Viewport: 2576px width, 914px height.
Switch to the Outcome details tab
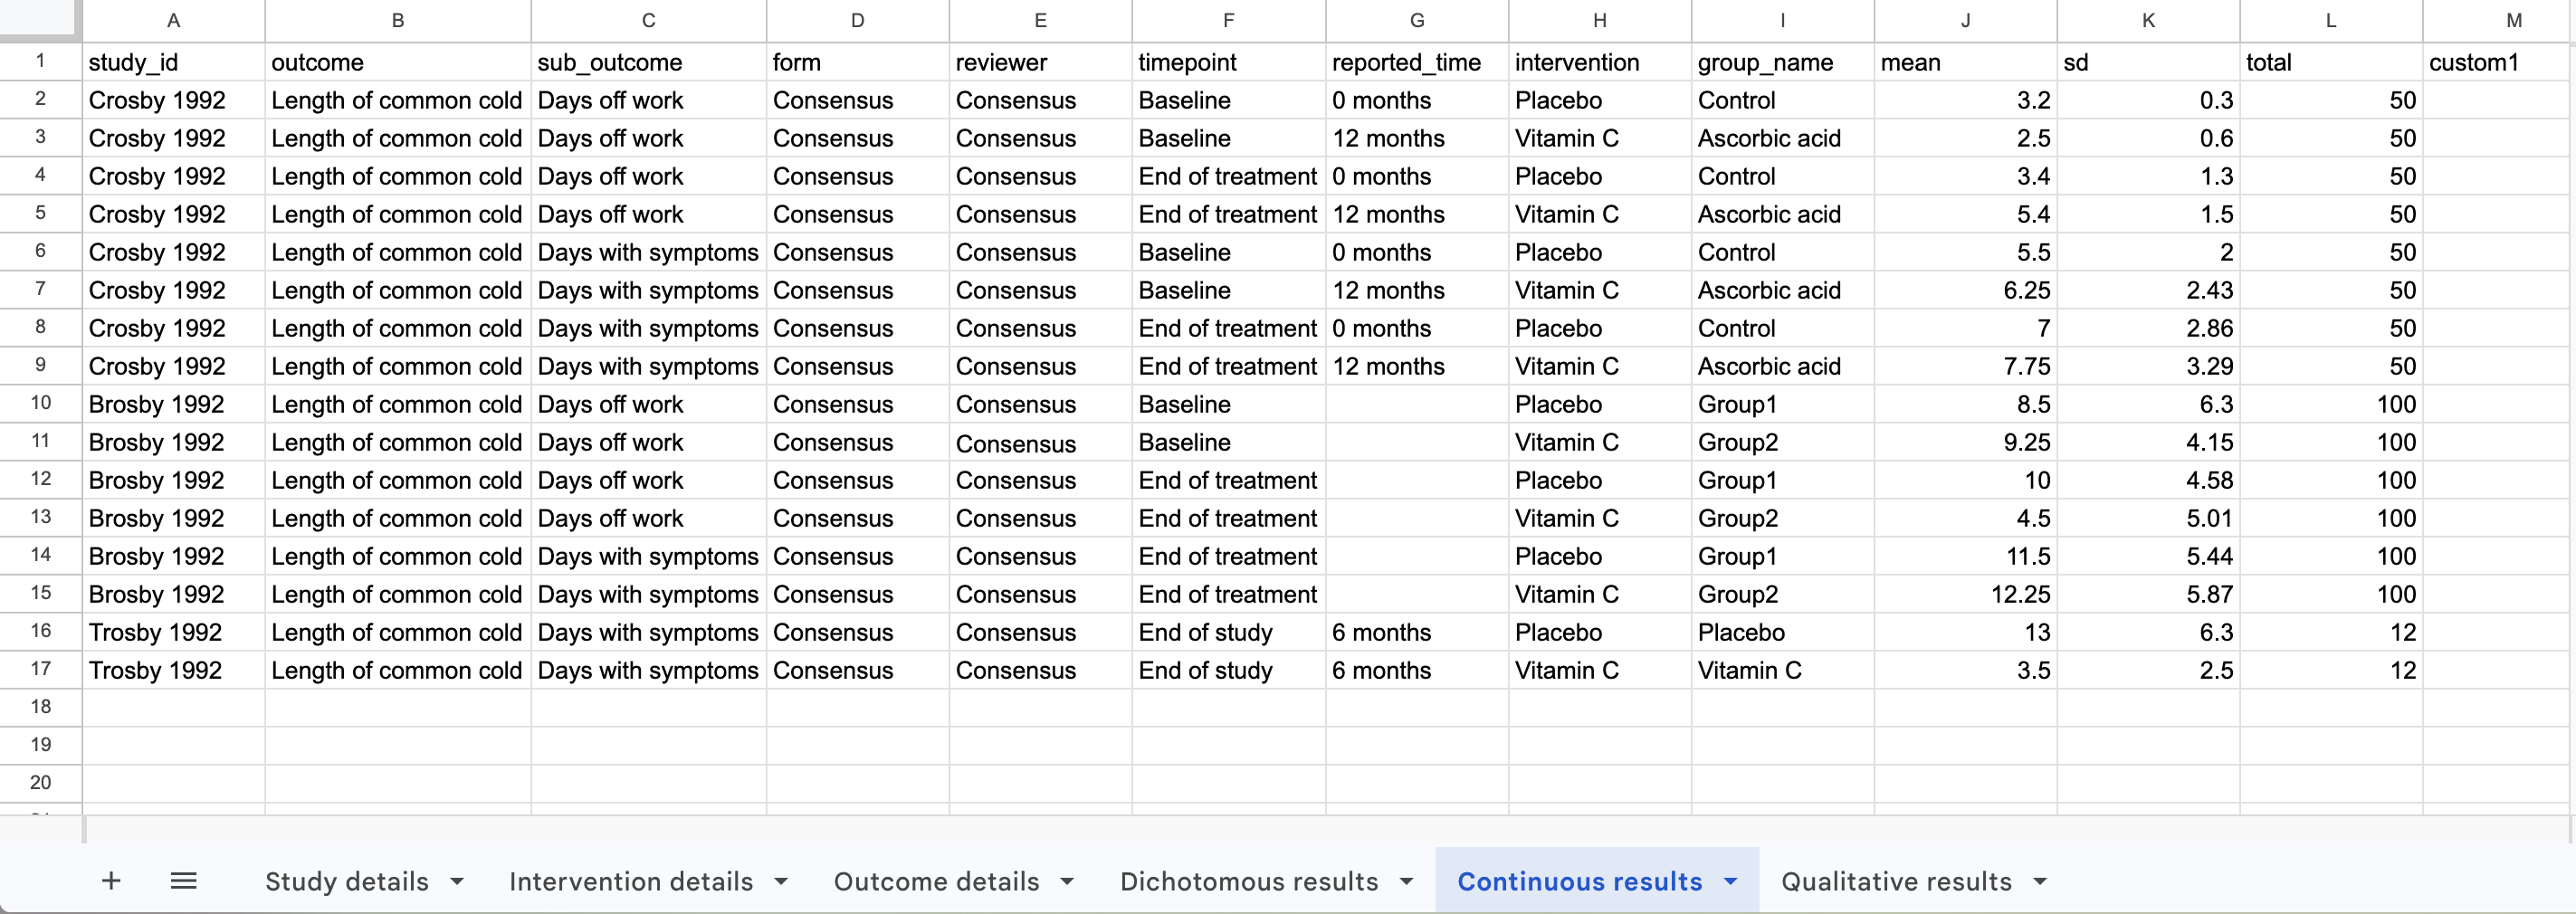point(938,881)
